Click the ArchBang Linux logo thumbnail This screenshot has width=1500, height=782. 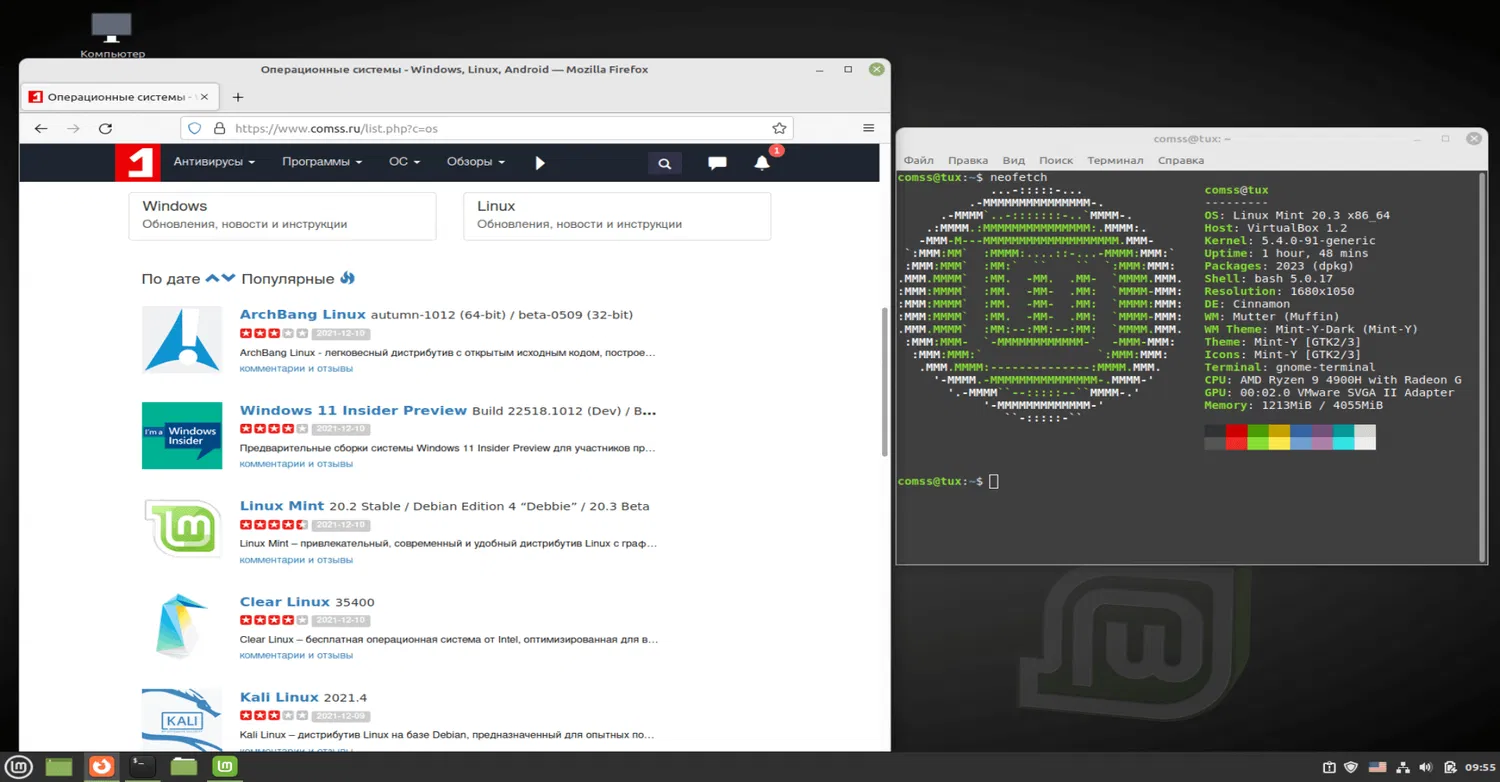182,339
